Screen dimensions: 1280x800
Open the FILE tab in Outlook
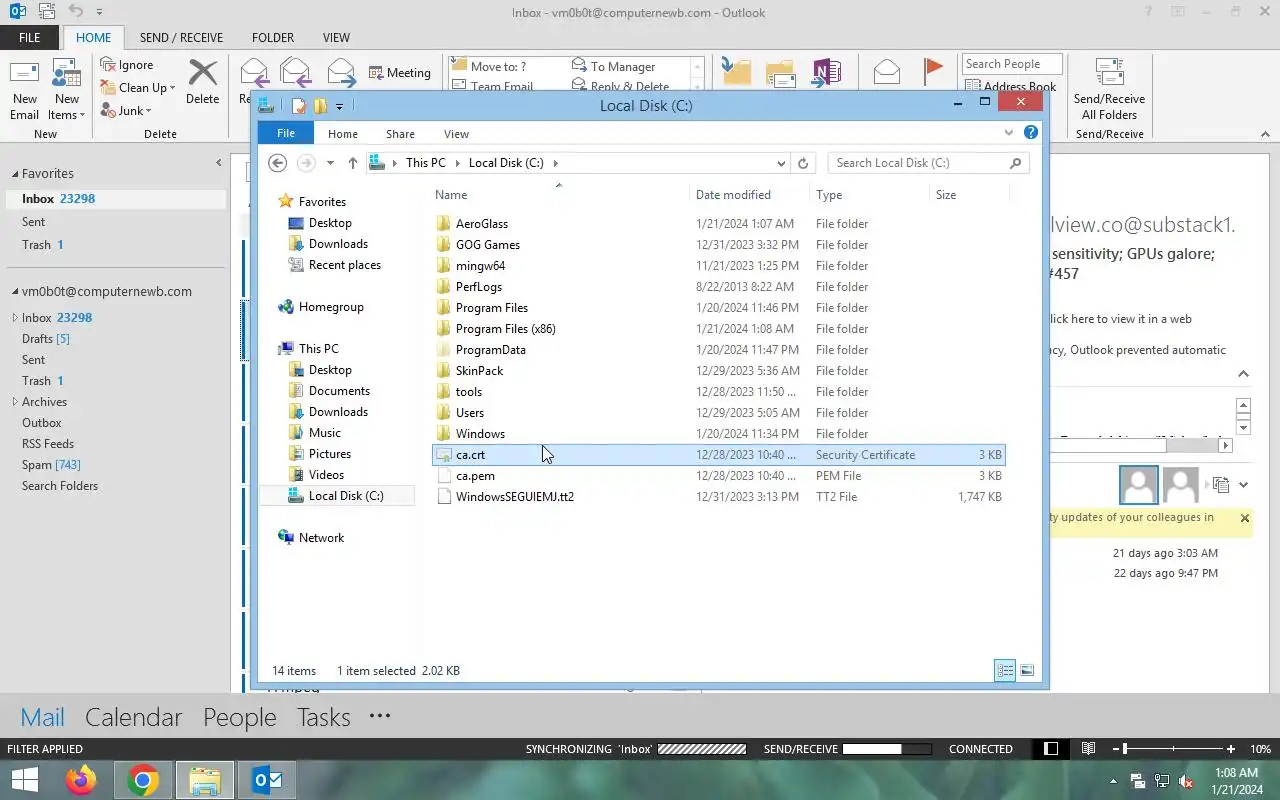point(30,38)
